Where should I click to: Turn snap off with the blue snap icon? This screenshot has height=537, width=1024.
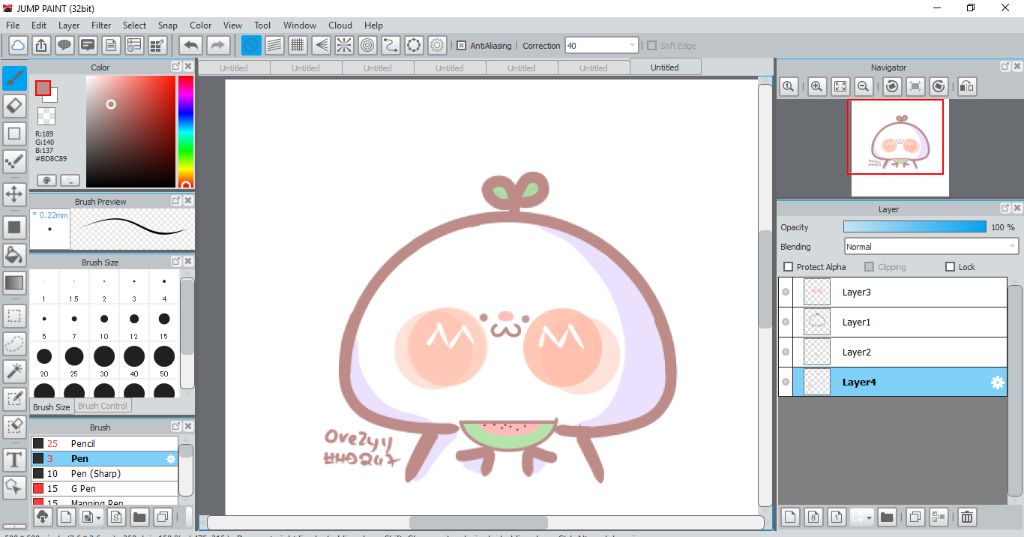pos(251,45)
